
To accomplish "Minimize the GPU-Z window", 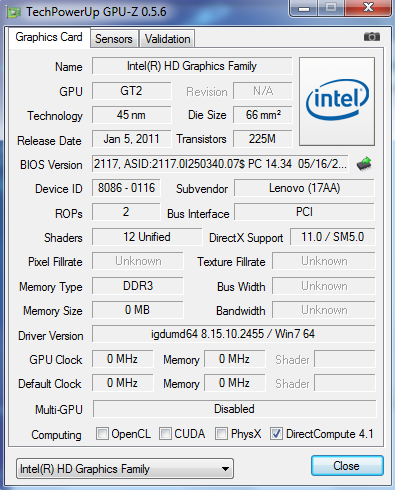I will click(x=304, y=7).
